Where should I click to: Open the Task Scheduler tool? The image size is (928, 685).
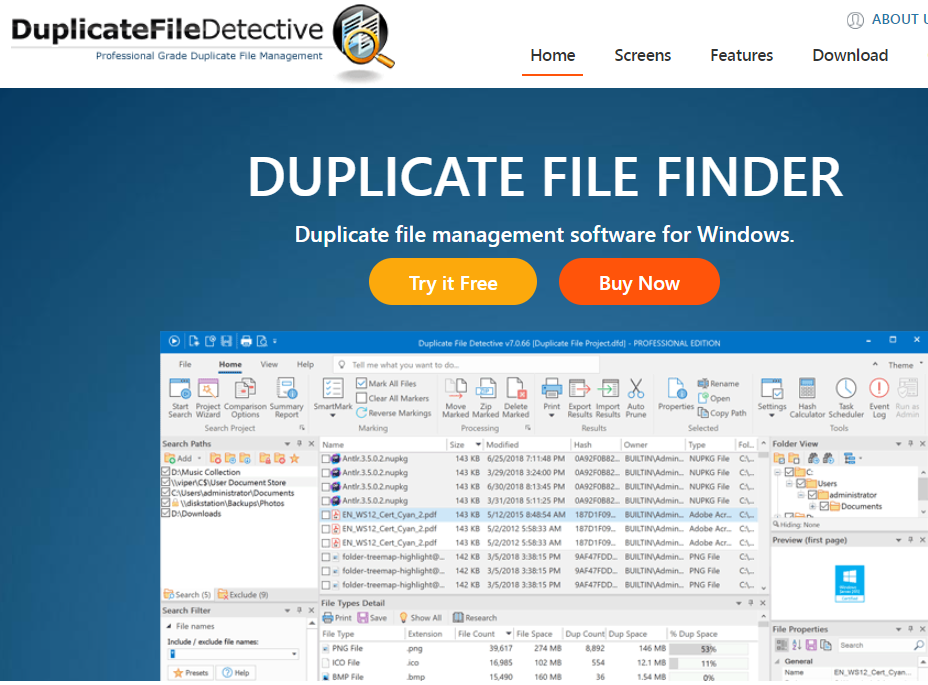pos(846,398)
